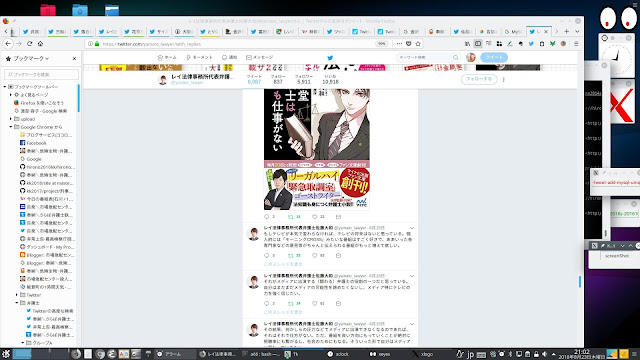Open the site information icon in address bar
Viewport: 640px width, 360px height.
tap(90, 44)
